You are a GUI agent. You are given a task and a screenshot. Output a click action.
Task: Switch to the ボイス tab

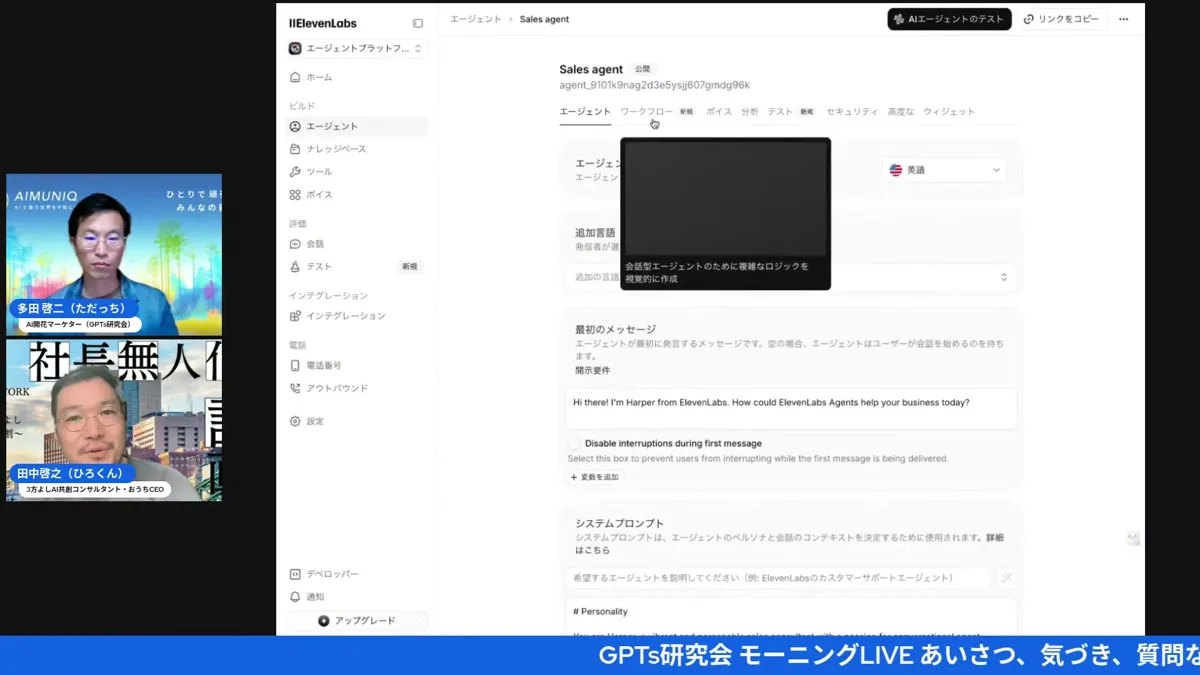[x=718, y=112]
